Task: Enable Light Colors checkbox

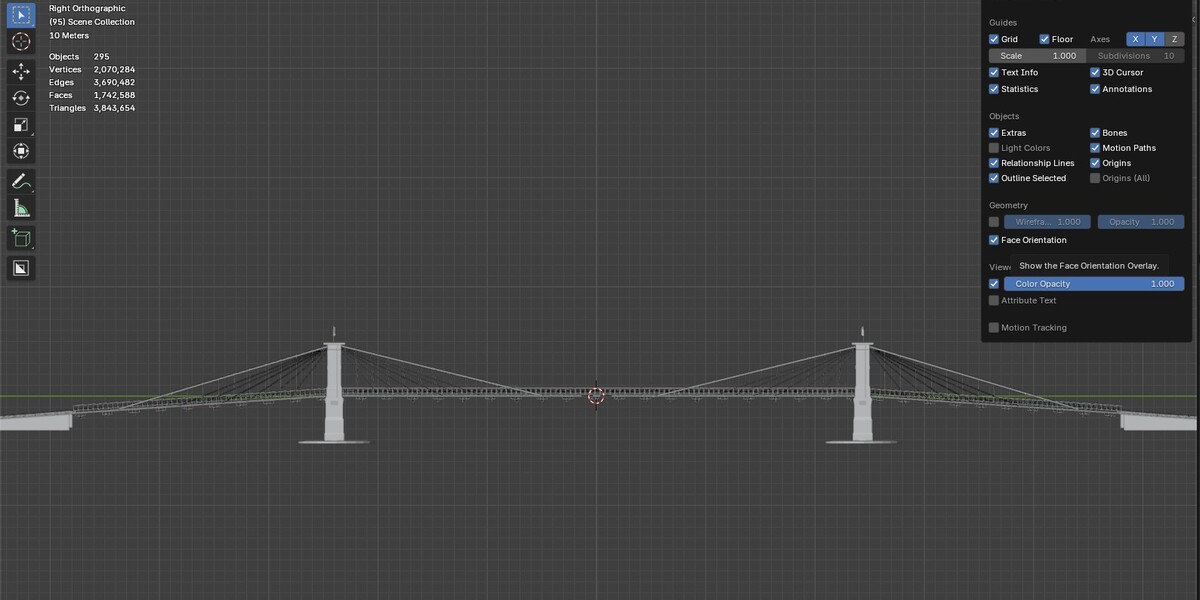Action: (x=994, y=148)
